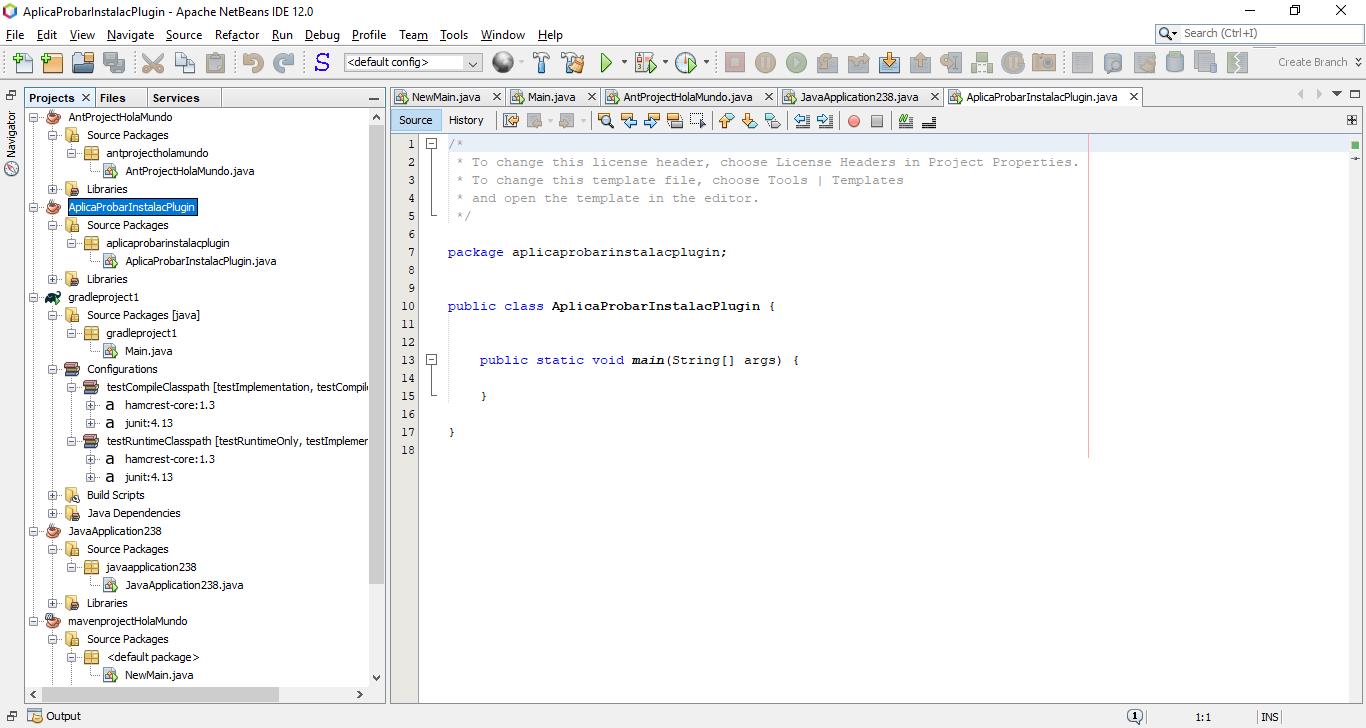The width and height of the screenshot is (1366, 728).
Task: Collapse main method code fold at line 13
Action: pyautogui.click(x=432, y=360)
